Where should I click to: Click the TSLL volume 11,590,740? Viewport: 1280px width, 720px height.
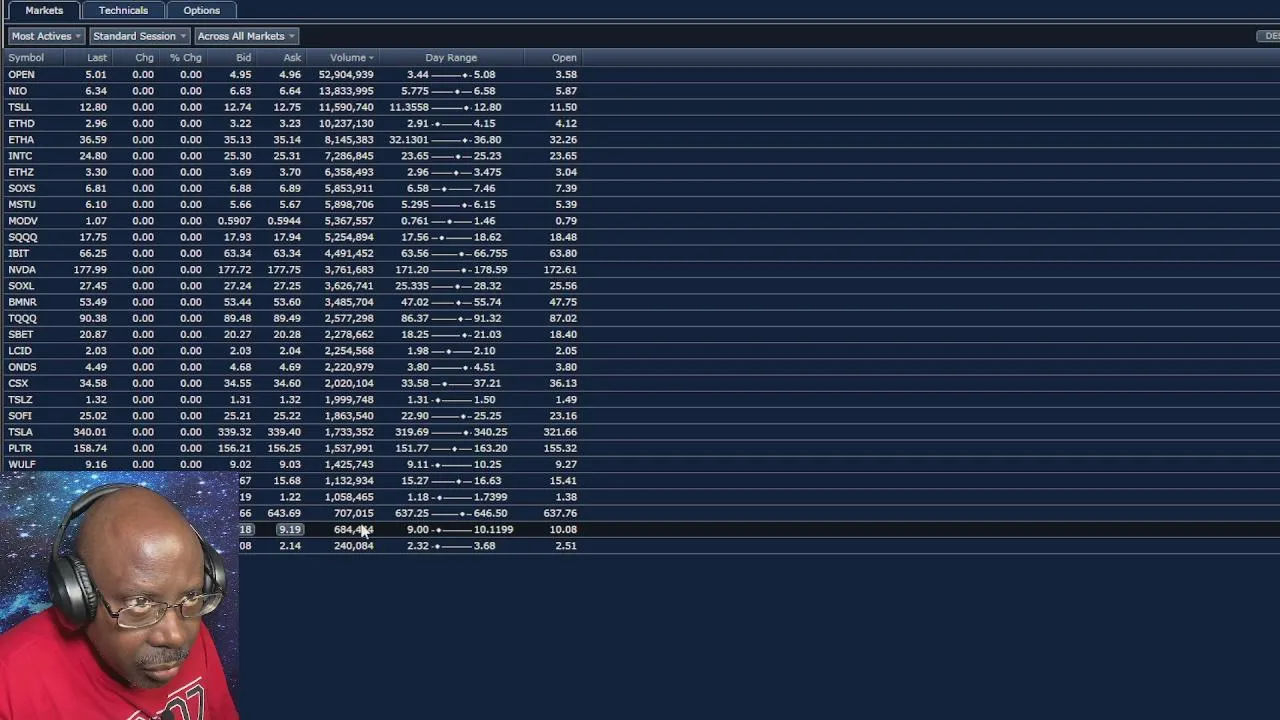[346, 107]
